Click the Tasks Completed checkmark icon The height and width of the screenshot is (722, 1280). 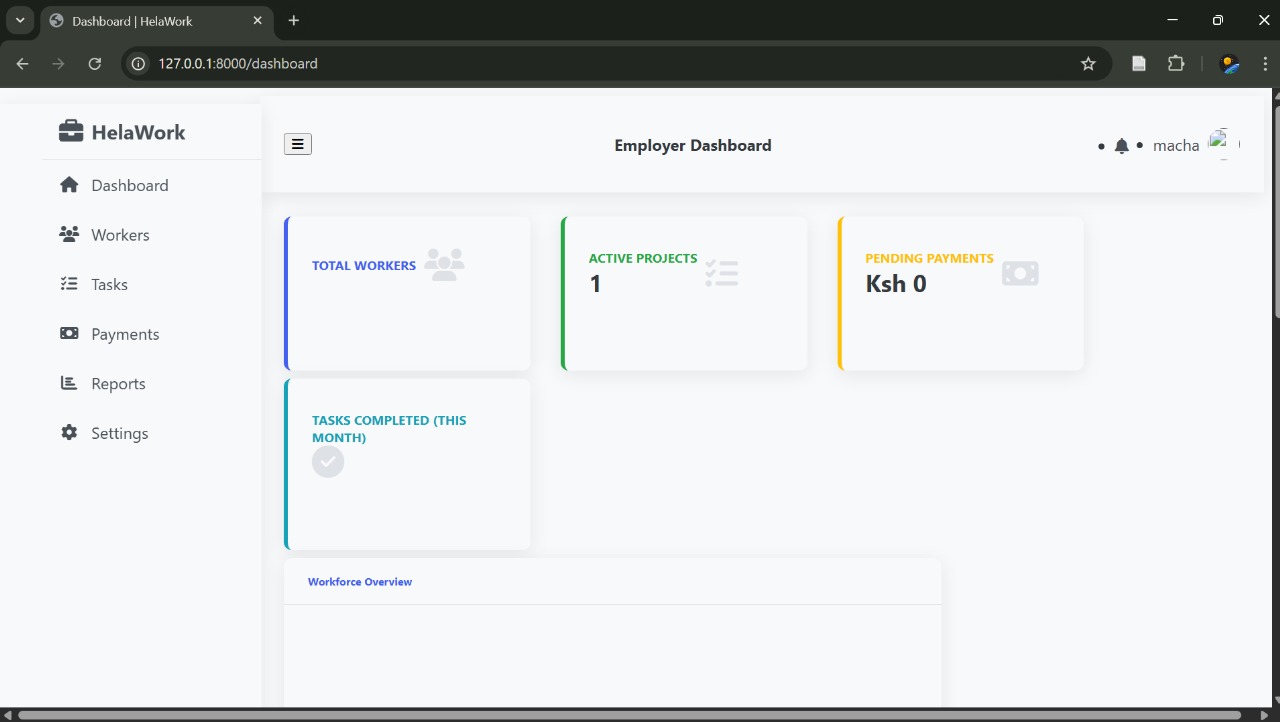click(328, 462)
